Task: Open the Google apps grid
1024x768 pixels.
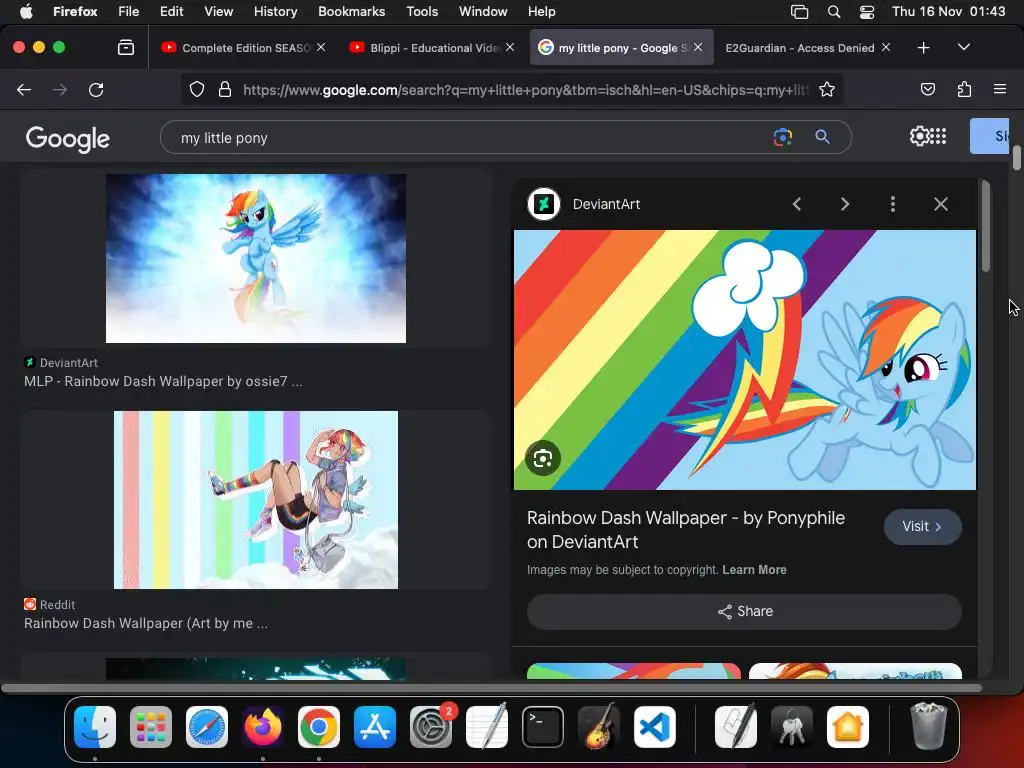Action: (x=938, y=136)
